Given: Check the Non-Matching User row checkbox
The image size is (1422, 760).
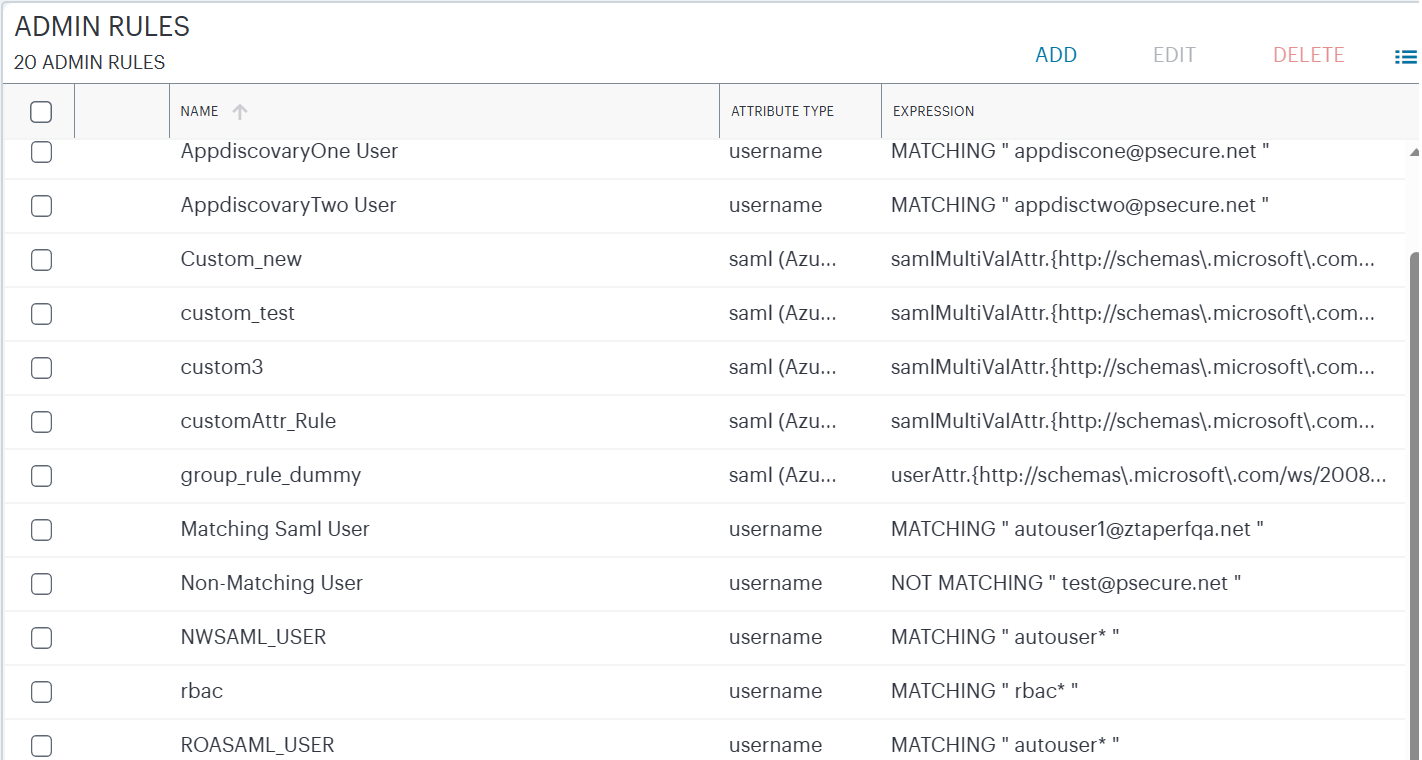Looking at the screenshot, I should [41, 584].
